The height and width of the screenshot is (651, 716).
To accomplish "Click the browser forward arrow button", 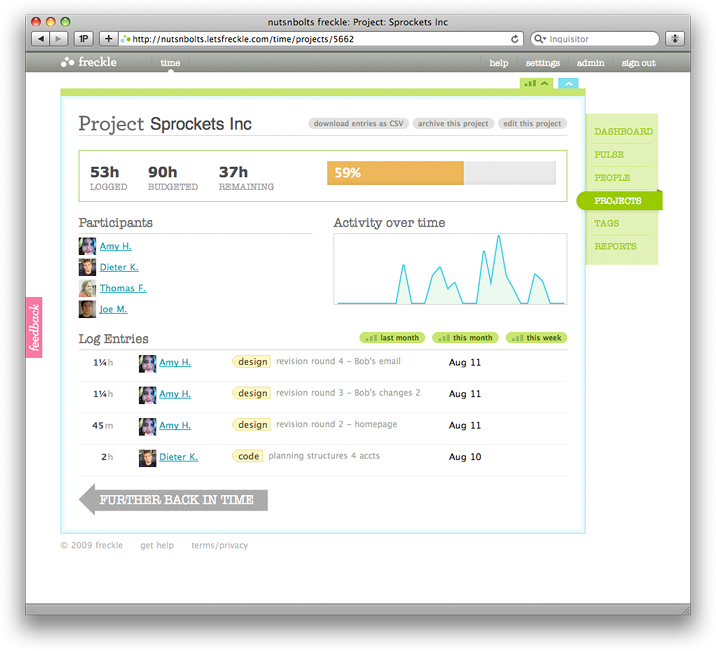I will (58, 39).
